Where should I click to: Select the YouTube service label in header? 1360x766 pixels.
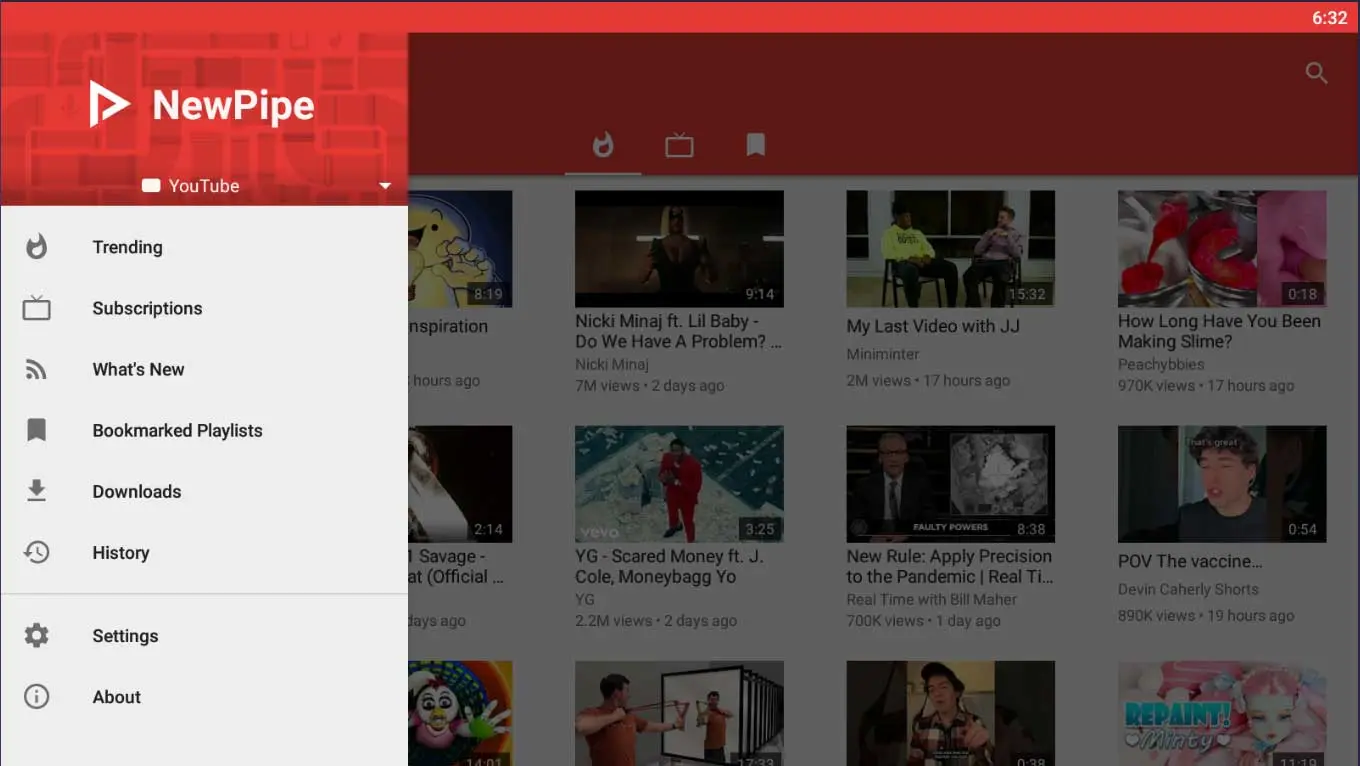click(203, 186)
